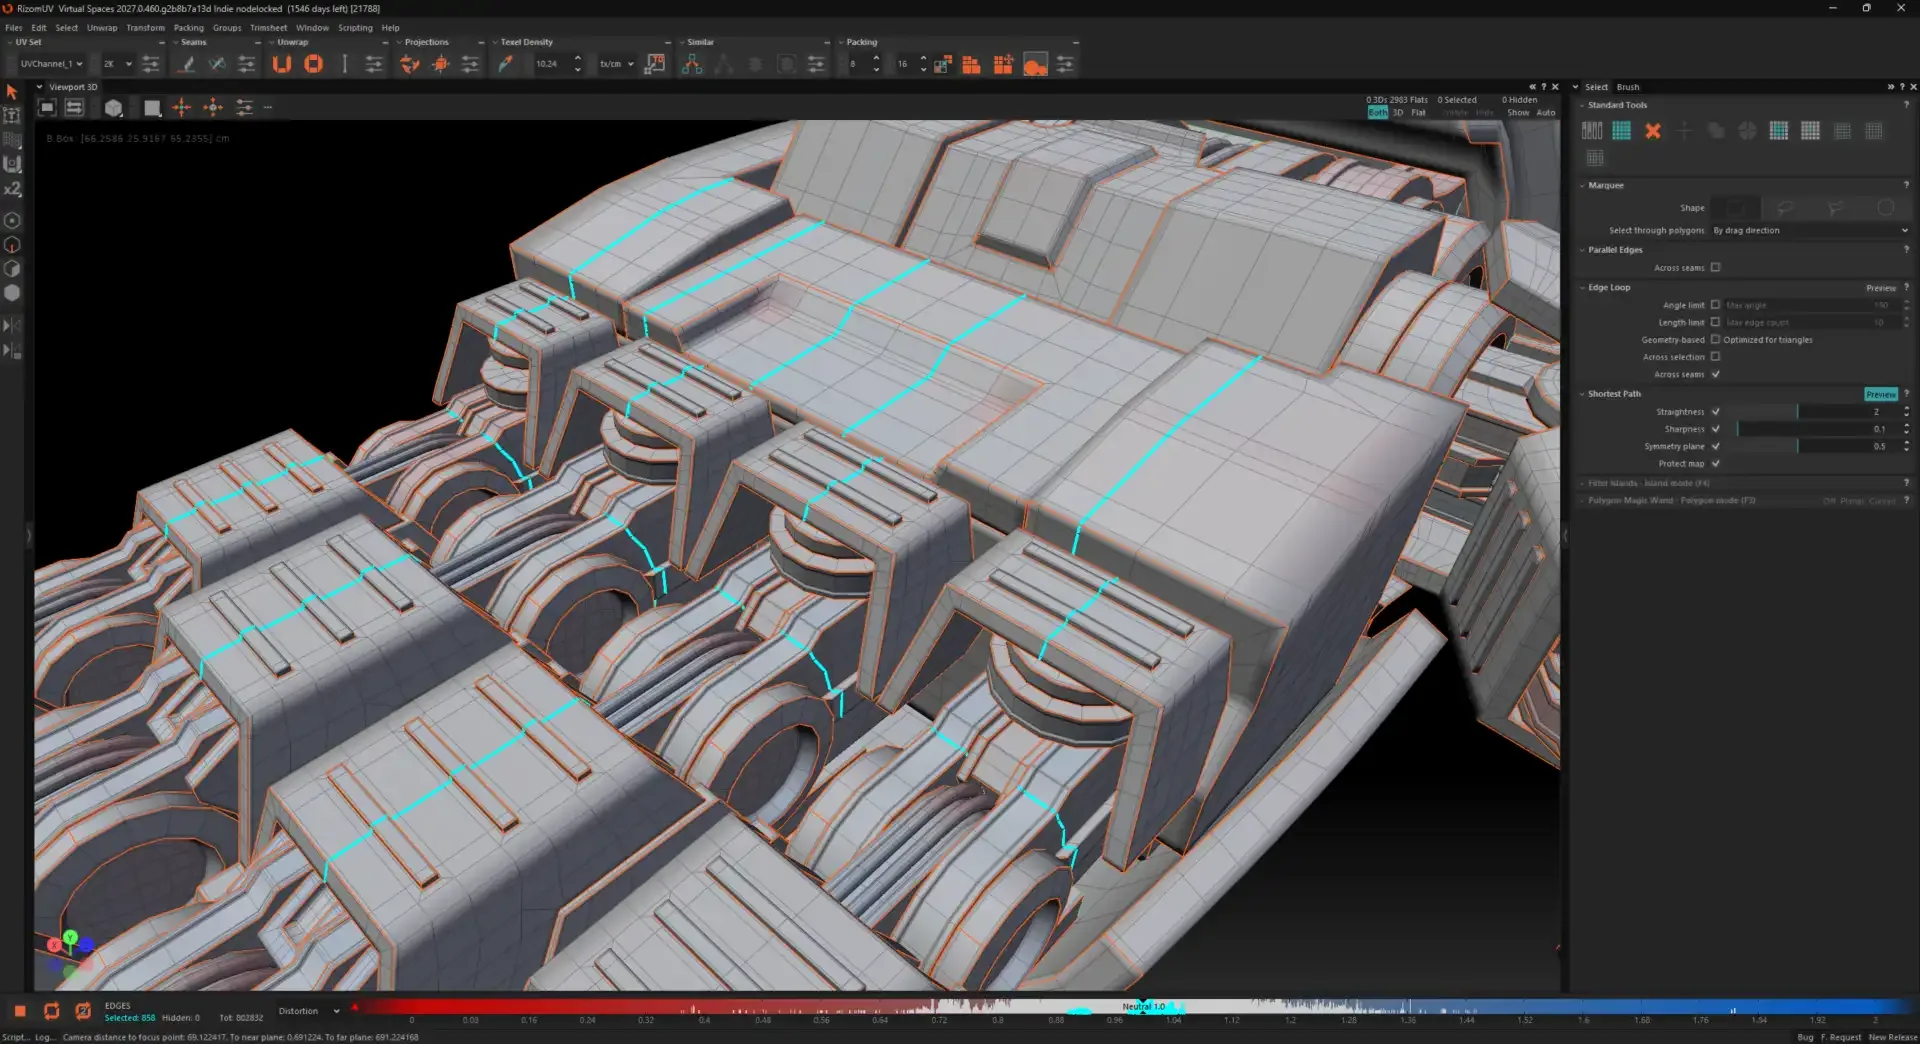Collapse the Shortest Path section
1920x1044 pixels.
point(1582,394)
